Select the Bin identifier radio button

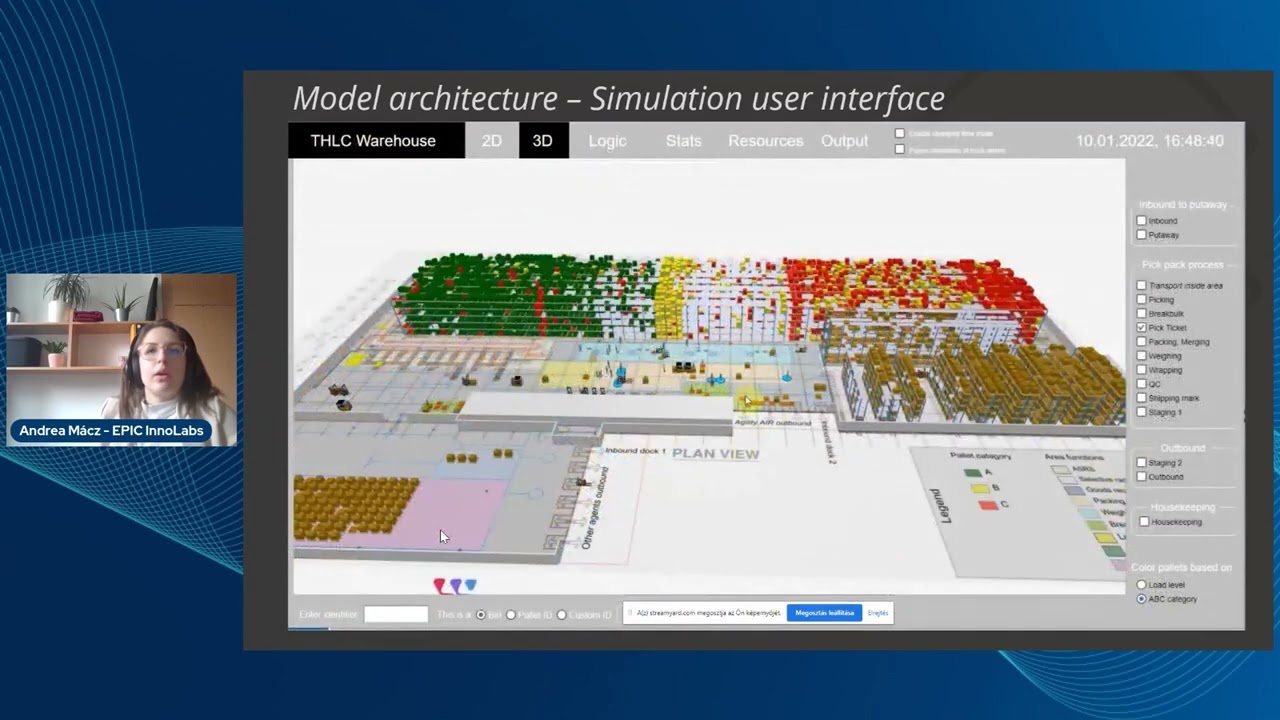pos(481,614)
